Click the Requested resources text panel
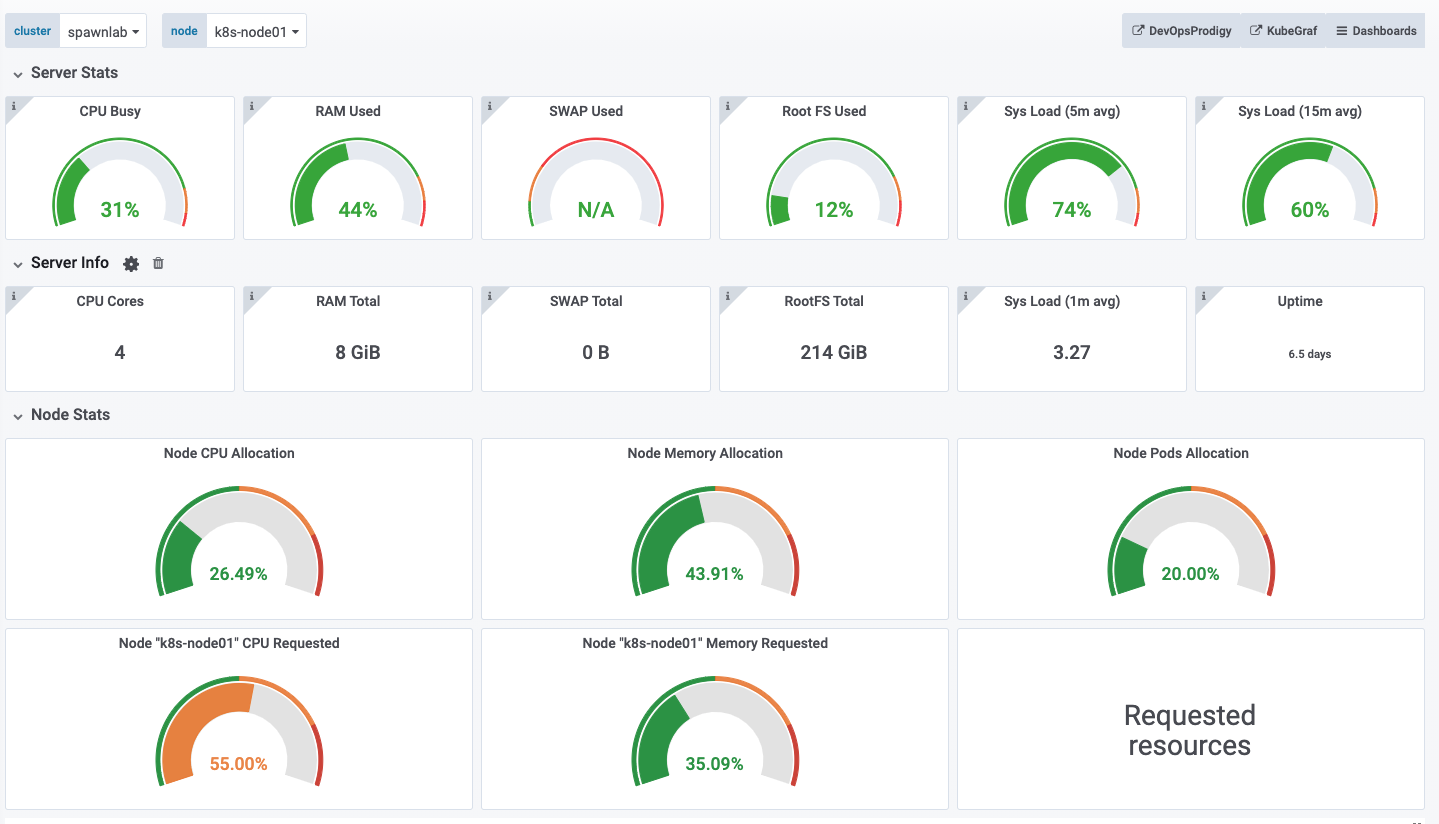The height and width of the screenshot is (824, 1439). point(1190,730)
